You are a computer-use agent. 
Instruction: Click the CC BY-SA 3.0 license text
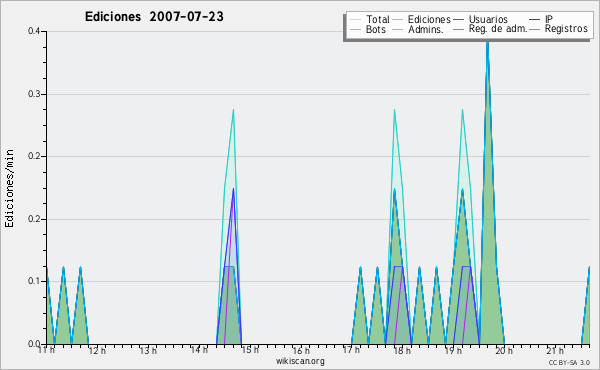[569, 362]
